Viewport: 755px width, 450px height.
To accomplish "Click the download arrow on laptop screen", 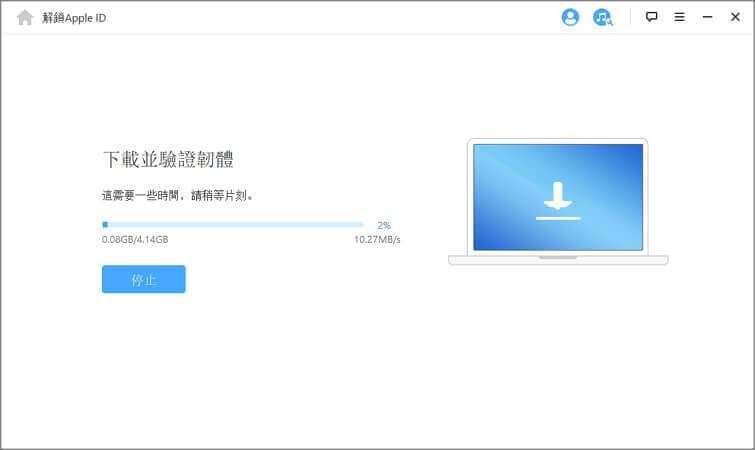I will [557, 198].
